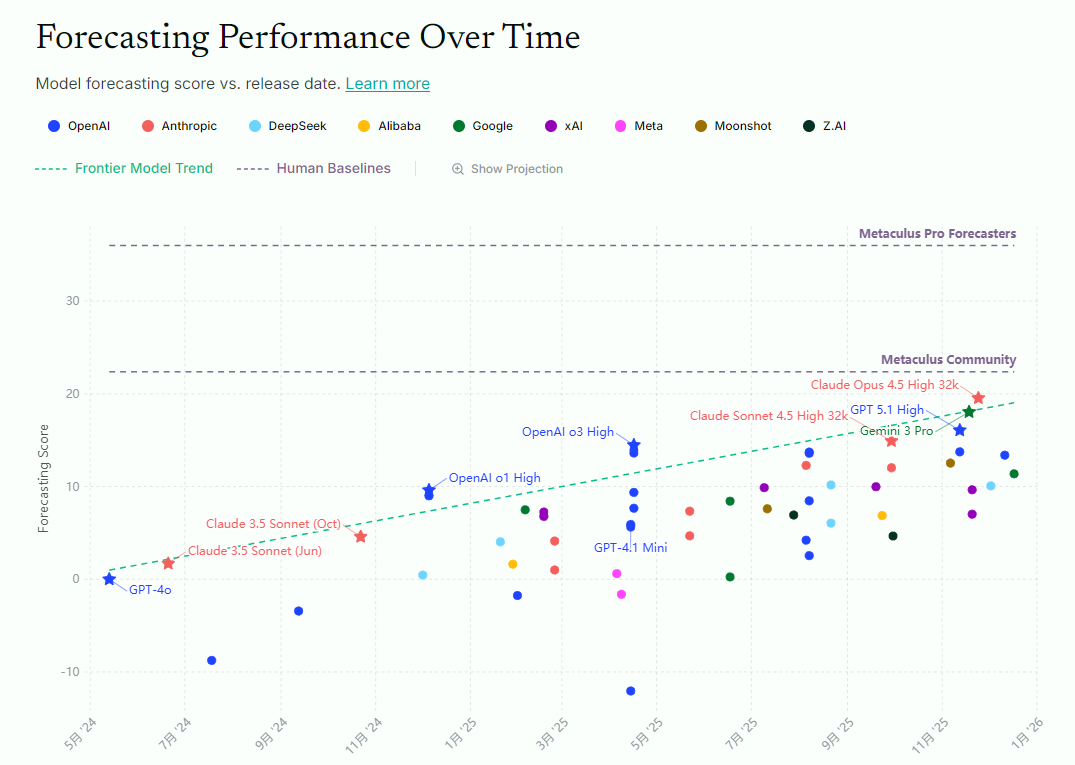
Task: Toggle the Frontier Model Trend line
Action: point(124,168)
